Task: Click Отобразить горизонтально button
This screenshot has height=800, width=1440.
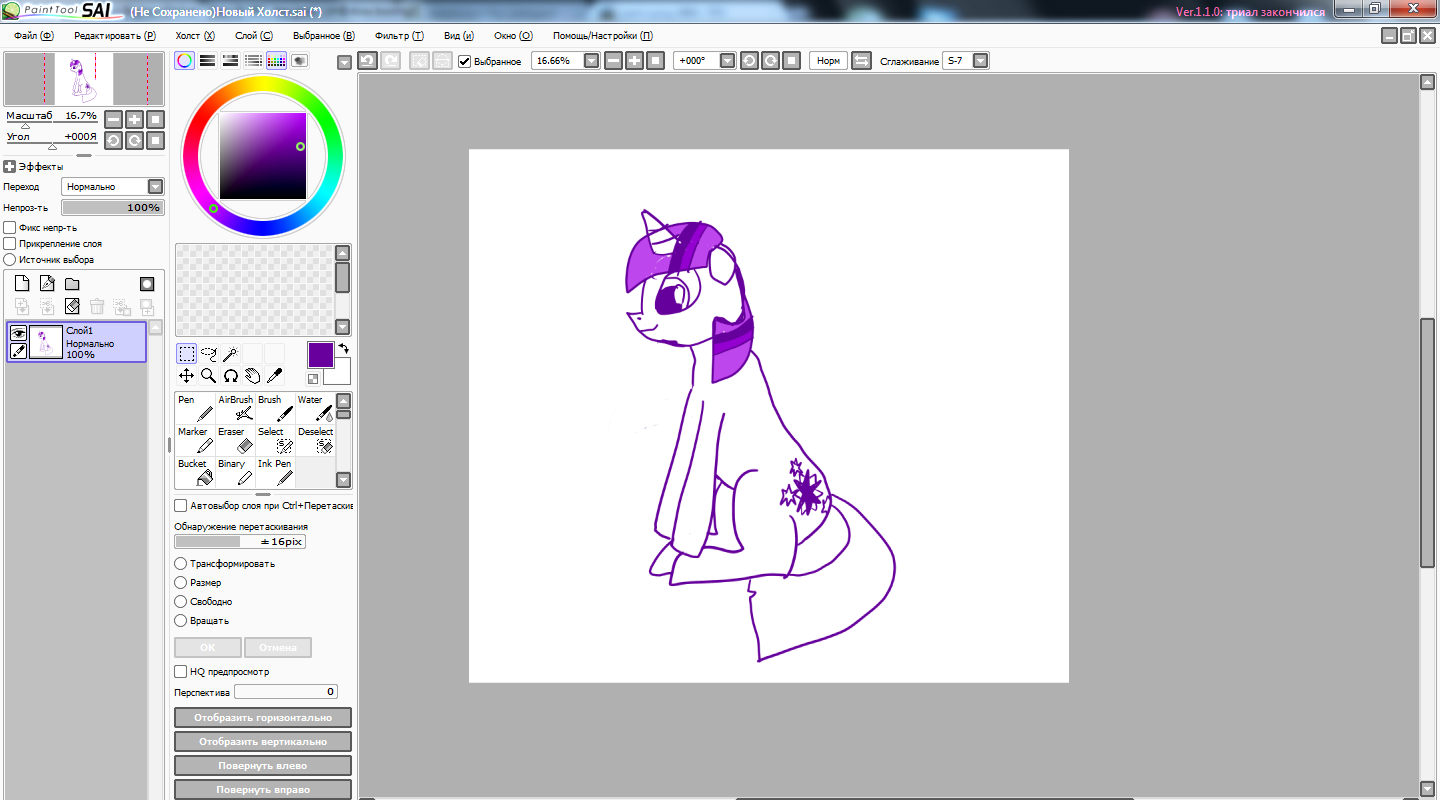Action: pos(263,718)
